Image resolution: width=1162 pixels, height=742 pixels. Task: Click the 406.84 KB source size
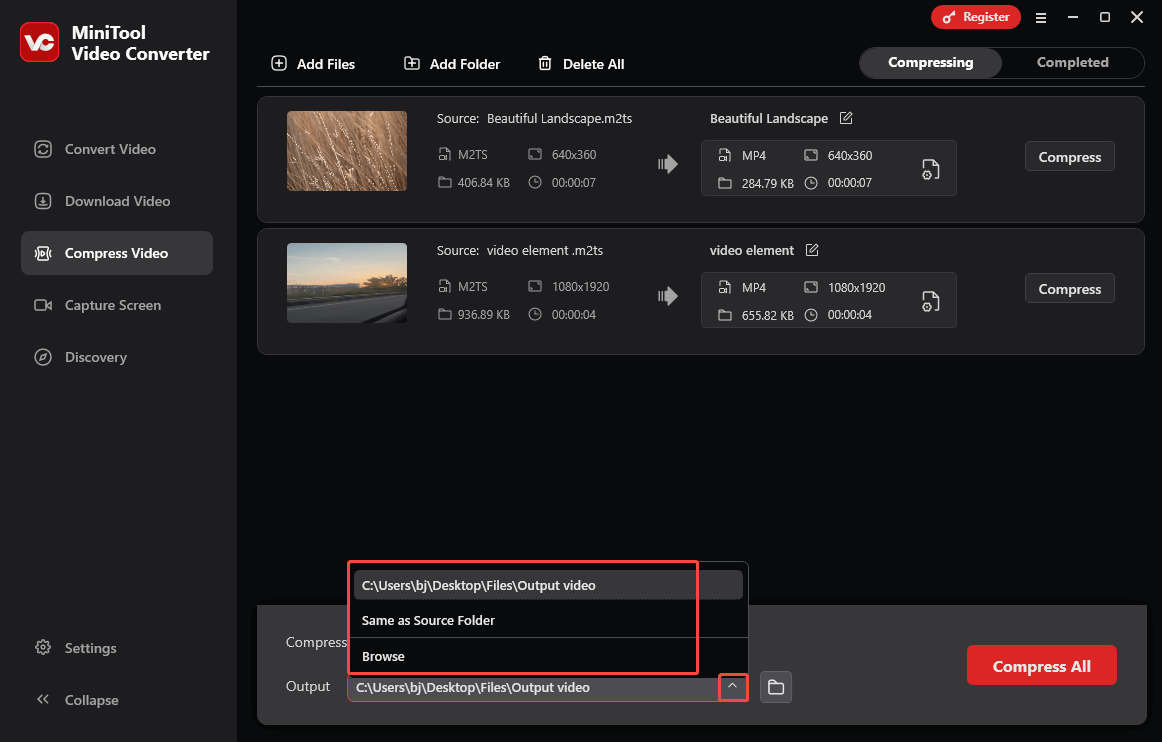(483, 182)
